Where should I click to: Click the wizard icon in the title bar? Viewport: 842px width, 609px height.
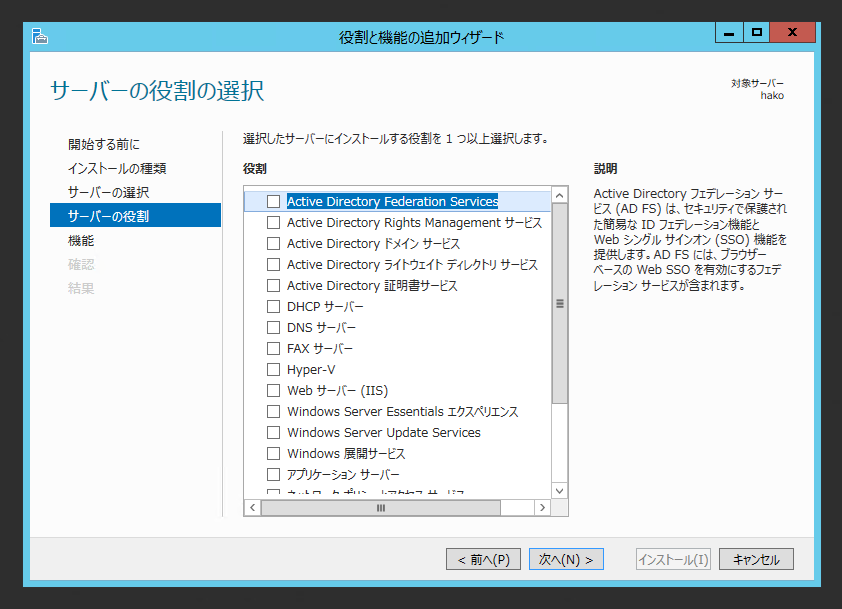tap(40, 37)
